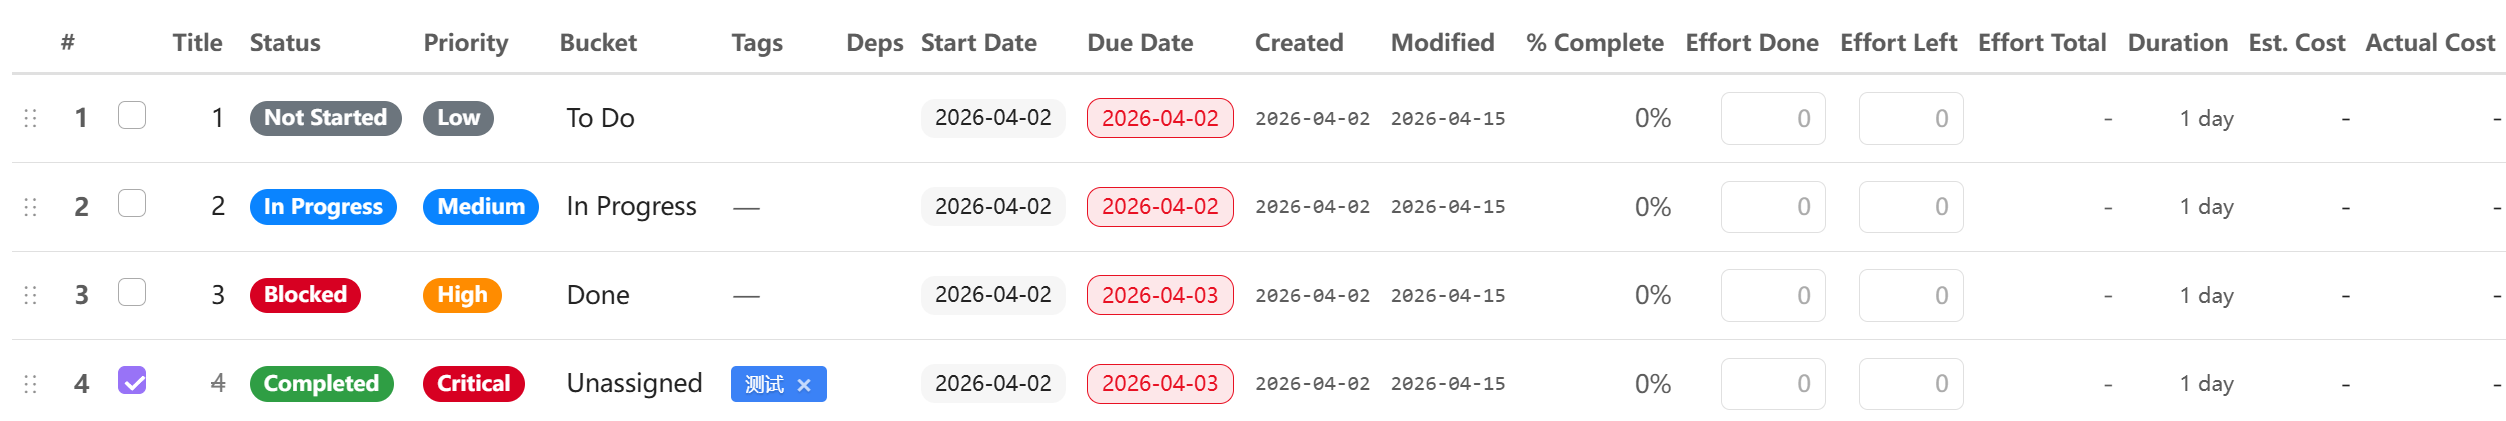This screenshot has width=2506, height=421.
Task: Uncheck the completed task 4 checkbox
Action: click(132, 381)
